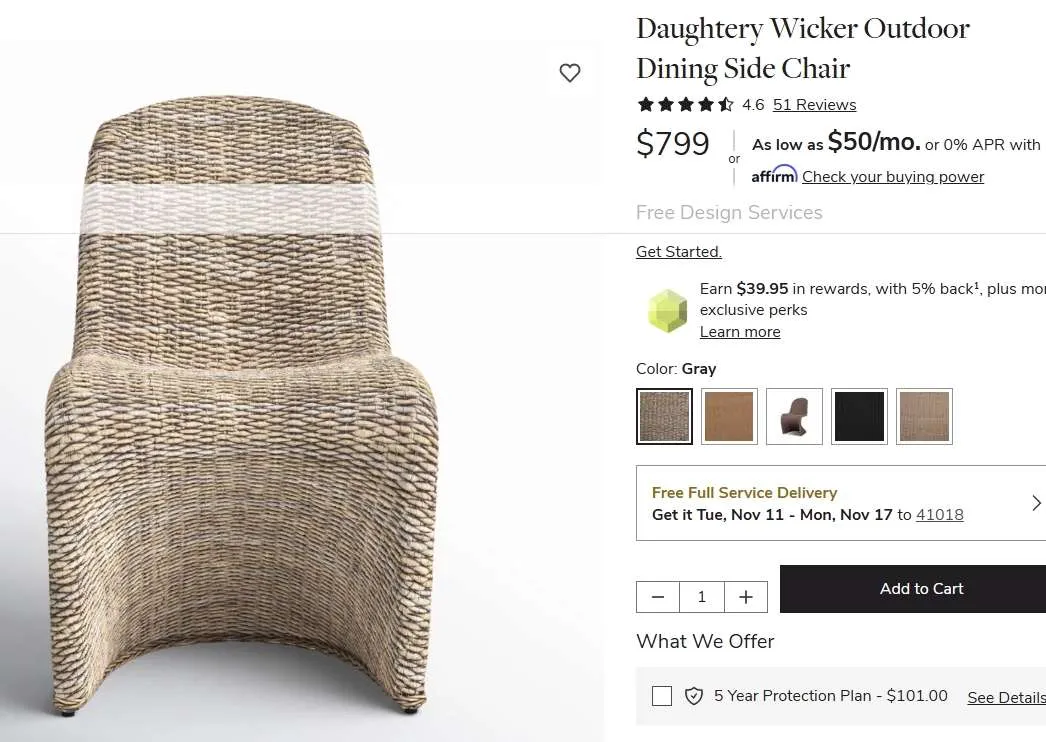
Task: Enable the 5 Year Protection Plan checkbox
Action: [662, 696]
